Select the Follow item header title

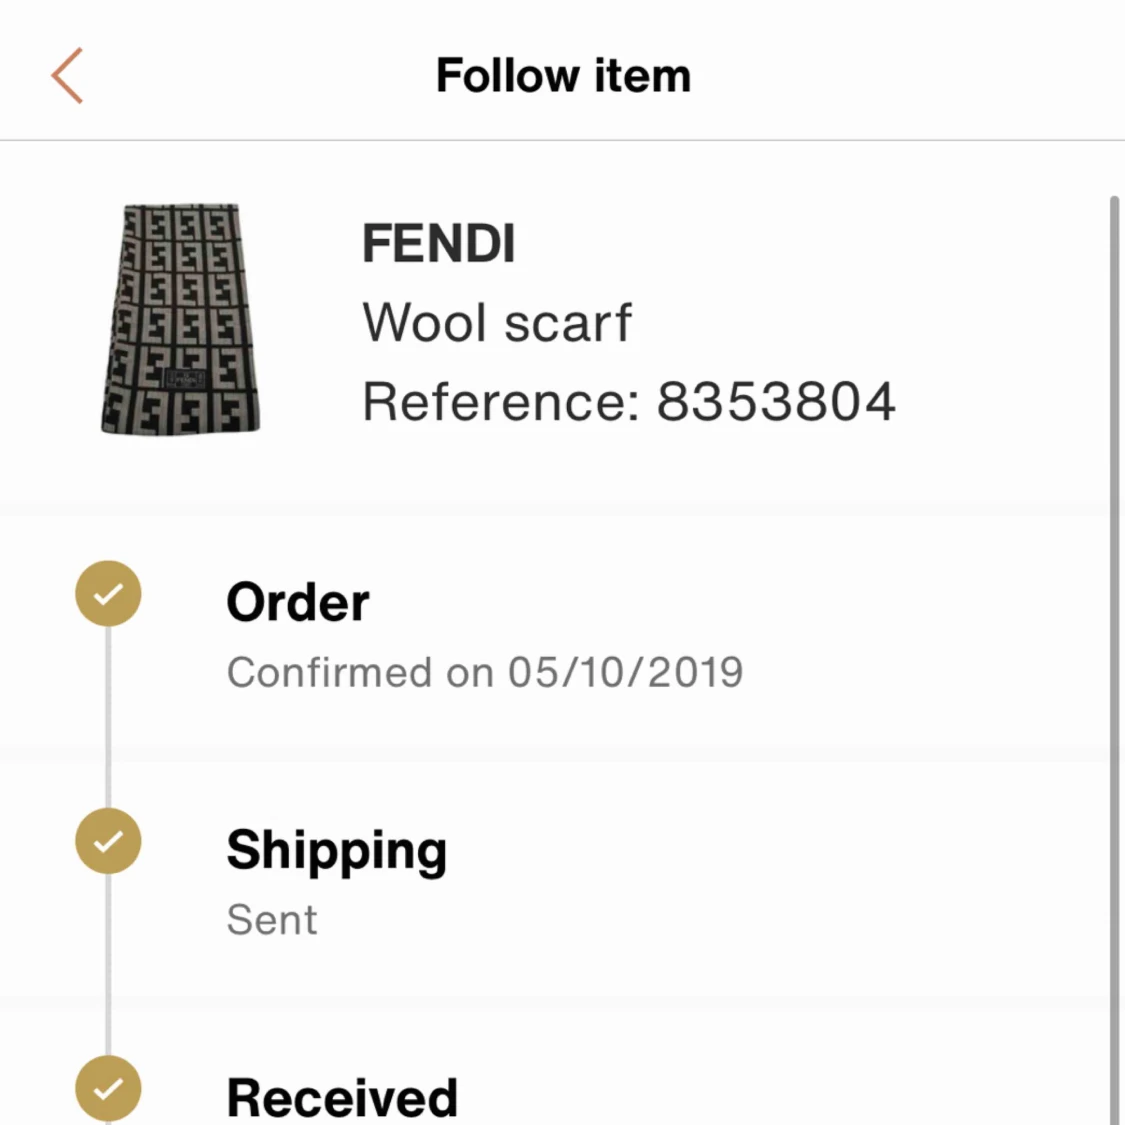pyautogui.click(x=563, y=74)
